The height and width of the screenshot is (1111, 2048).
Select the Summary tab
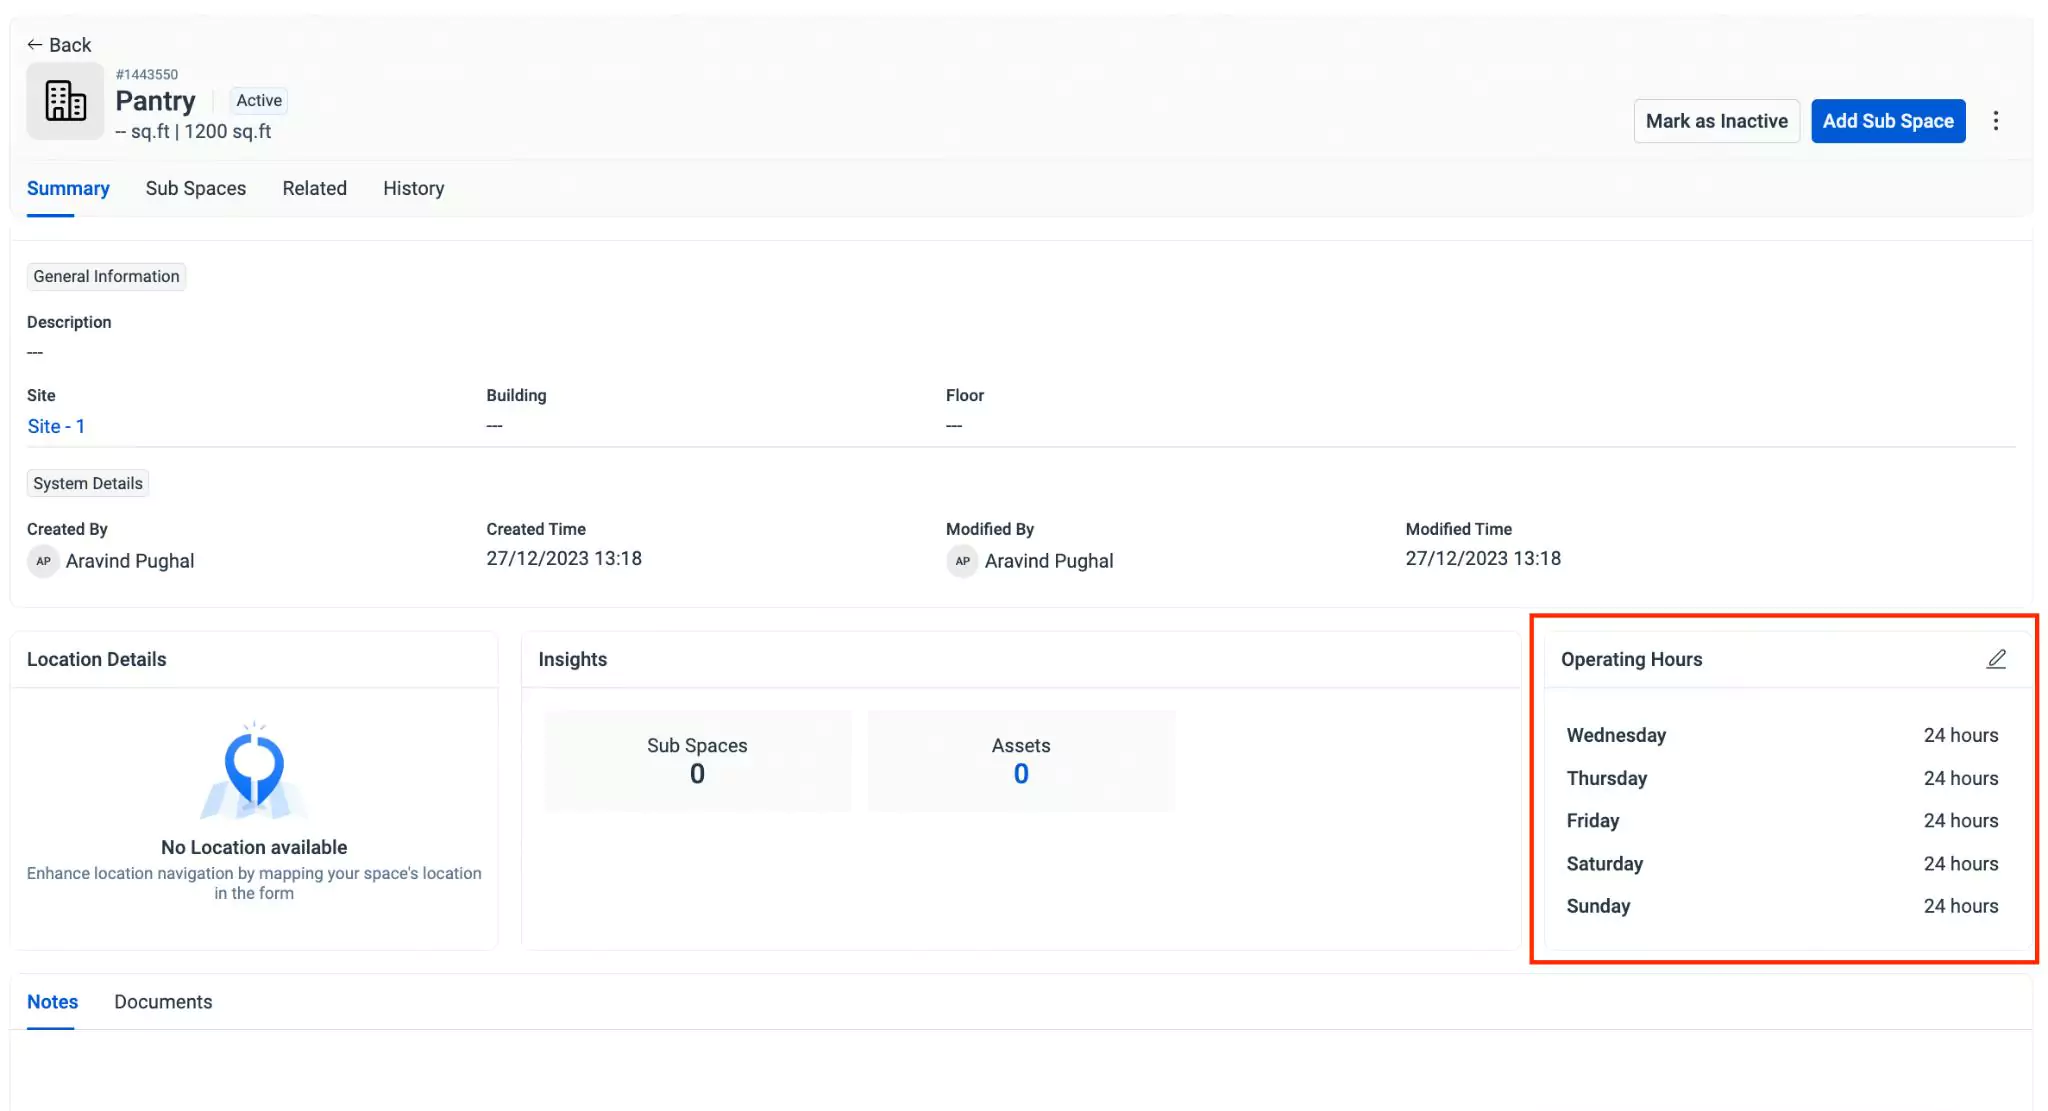click(68, 188)
